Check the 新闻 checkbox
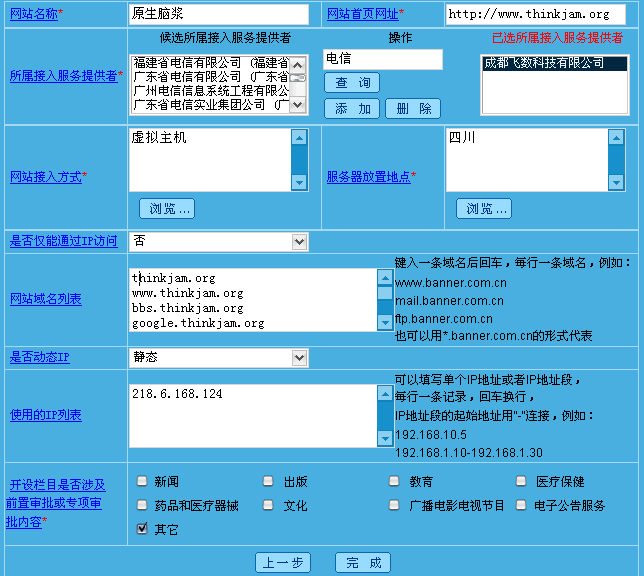The height and width of the screenshot is (576, 644). pos(143,481)
